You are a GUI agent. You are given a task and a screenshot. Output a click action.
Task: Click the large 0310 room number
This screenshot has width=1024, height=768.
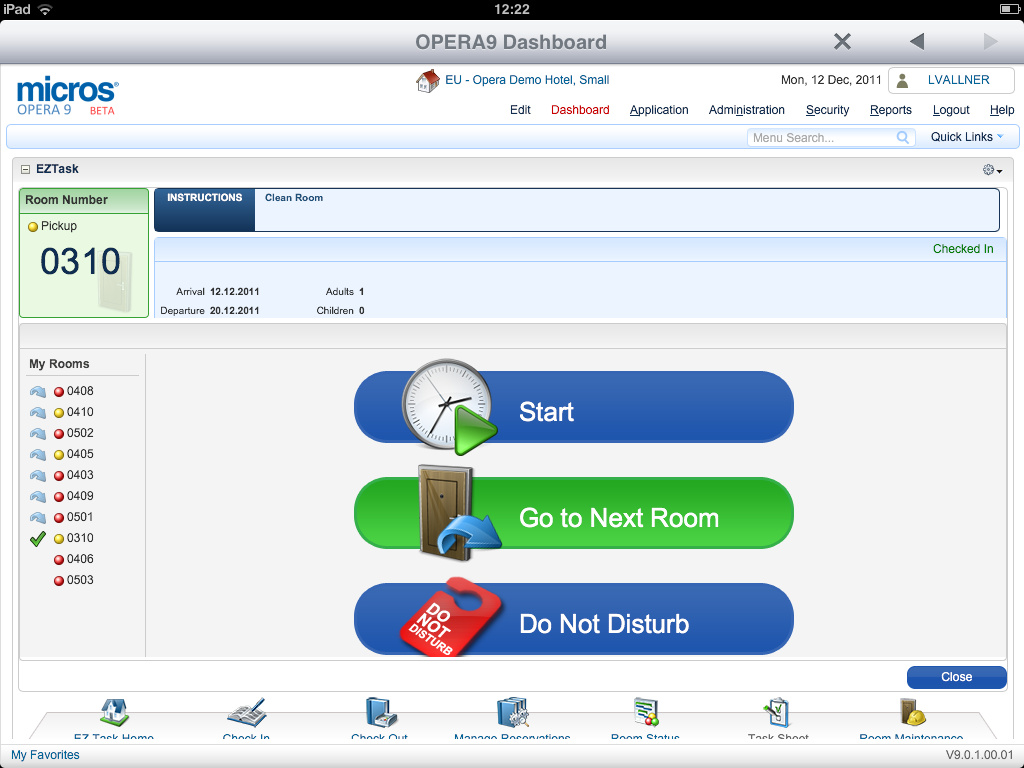point(80,261)
